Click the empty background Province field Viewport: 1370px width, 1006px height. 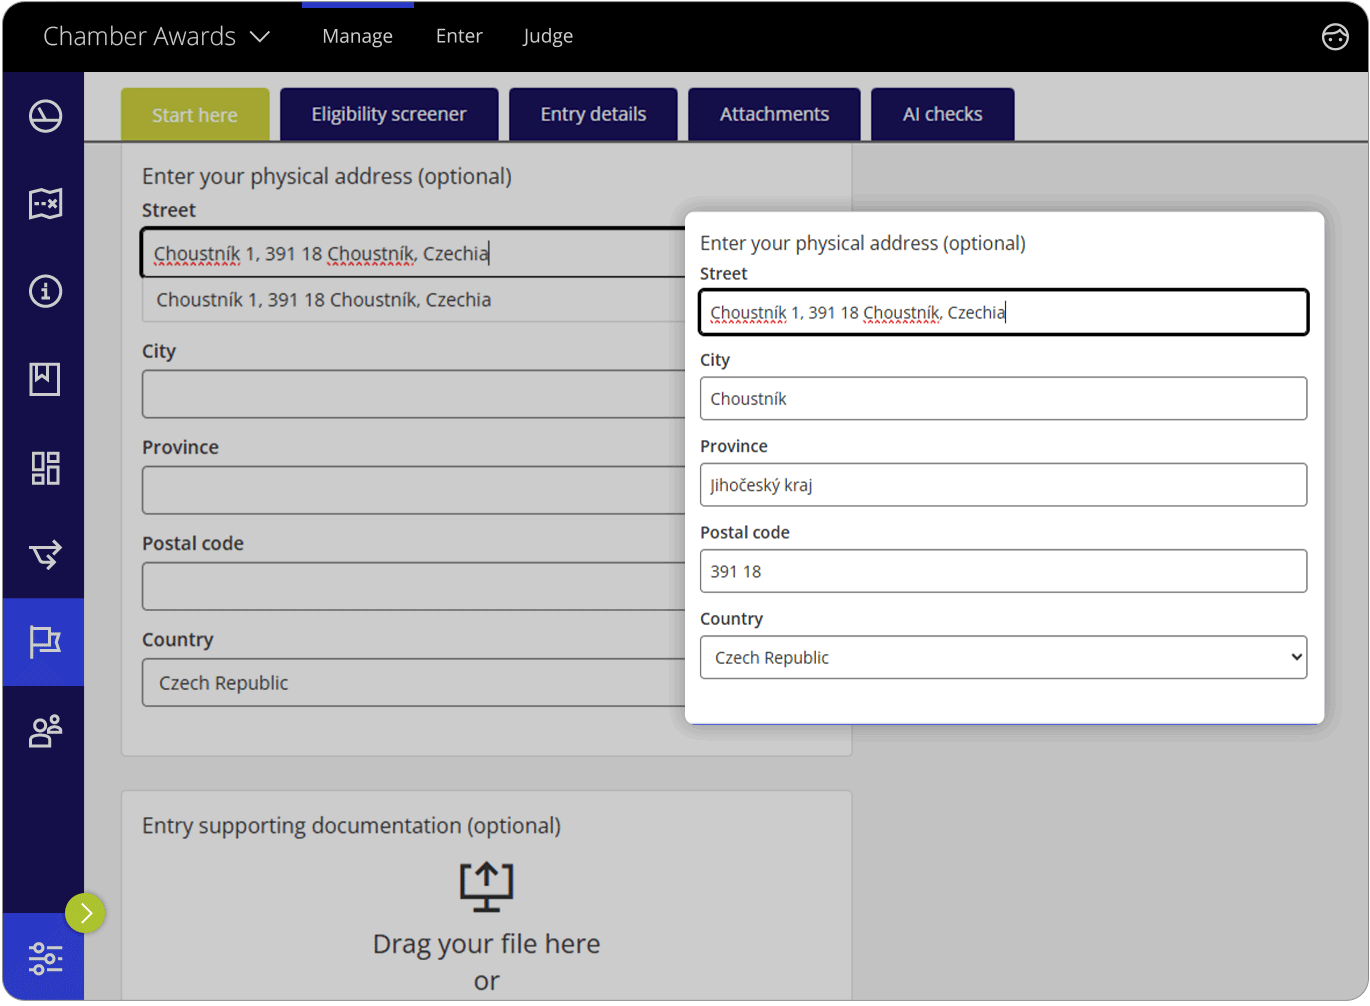coord(414,490)
